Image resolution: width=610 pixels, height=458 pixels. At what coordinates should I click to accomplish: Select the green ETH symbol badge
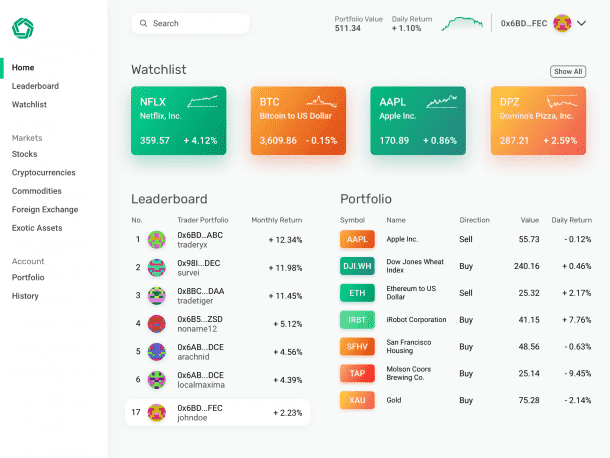pos(357,293)
